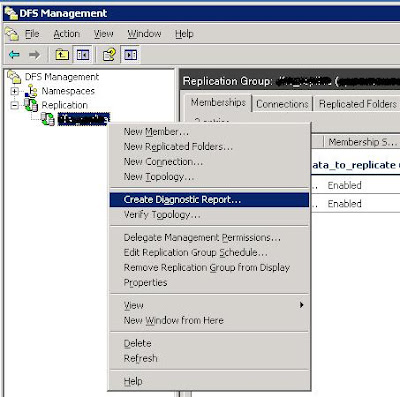This screenshot has width=400, height=397.
Task: Choose New Connection... option
Action: 209,162
